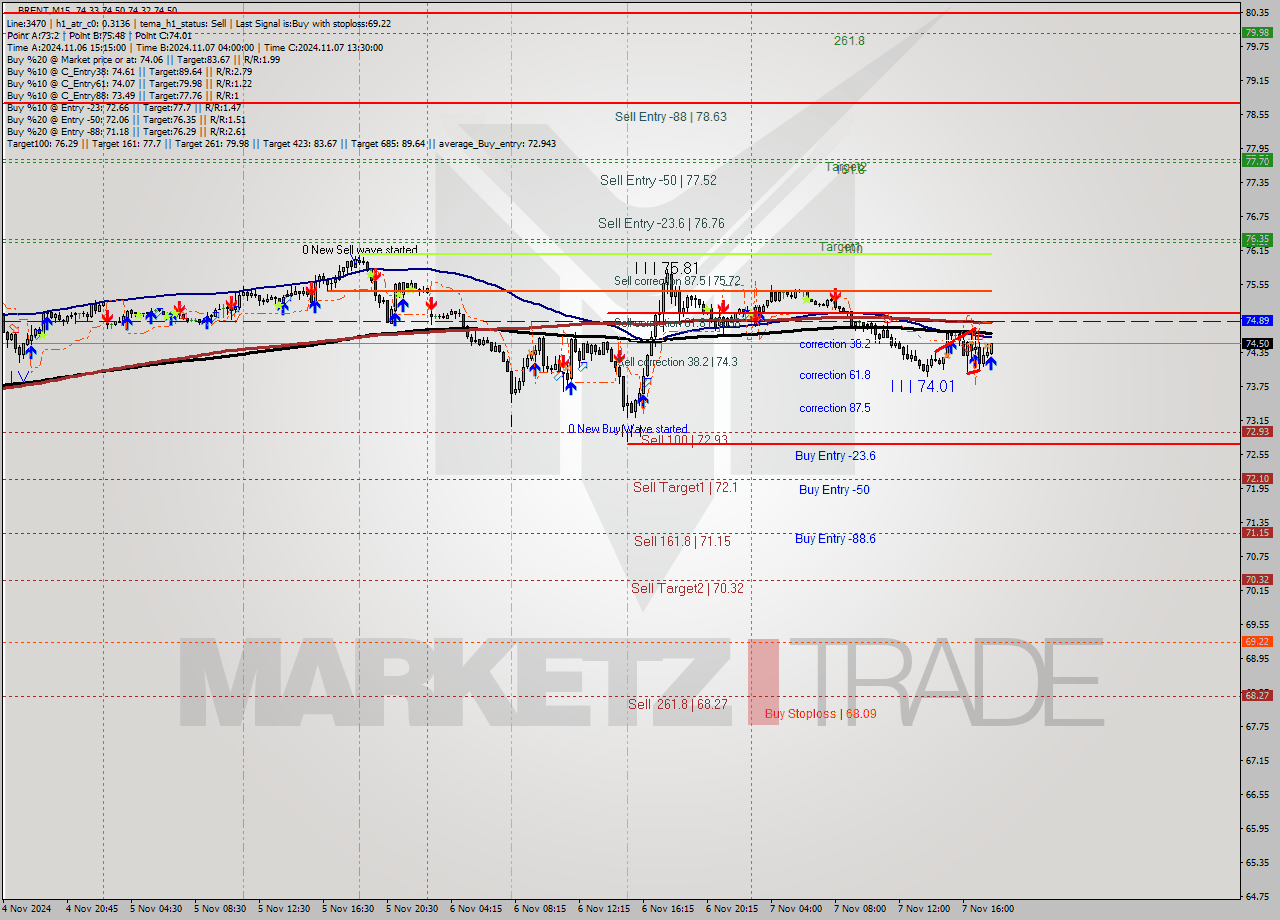The height and width of the screenshot is (920, 1280).
Task: Select the blue 'correction 61.8' label
Action: (835, 376)
